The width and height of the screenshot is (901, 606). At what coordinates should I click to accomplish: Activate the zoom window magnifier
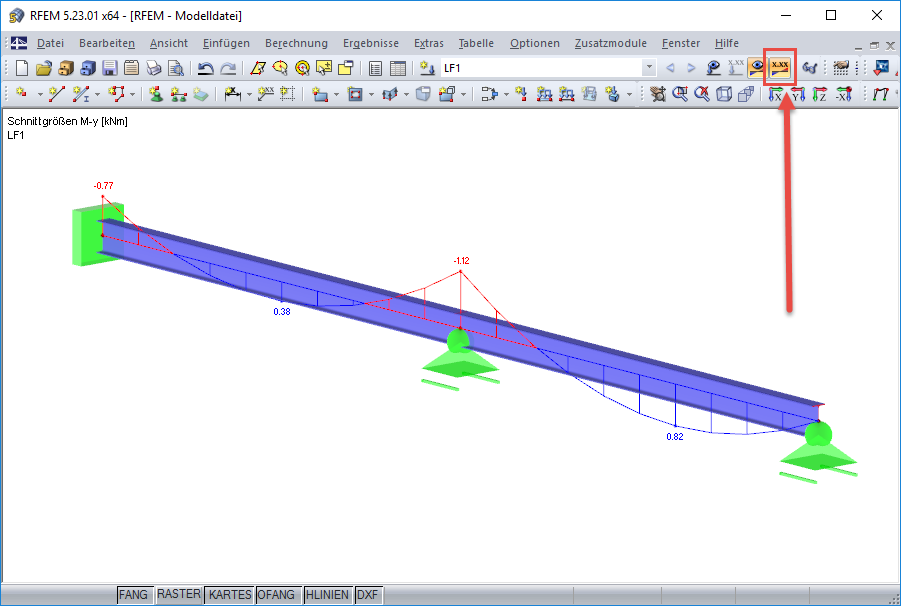680,94
